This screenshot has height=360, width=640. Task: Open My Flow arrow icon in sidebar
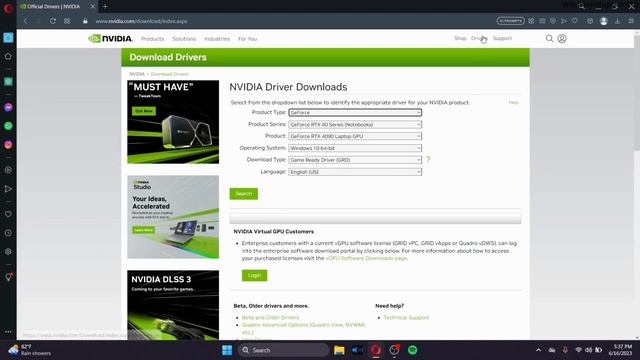coord(8,189)
